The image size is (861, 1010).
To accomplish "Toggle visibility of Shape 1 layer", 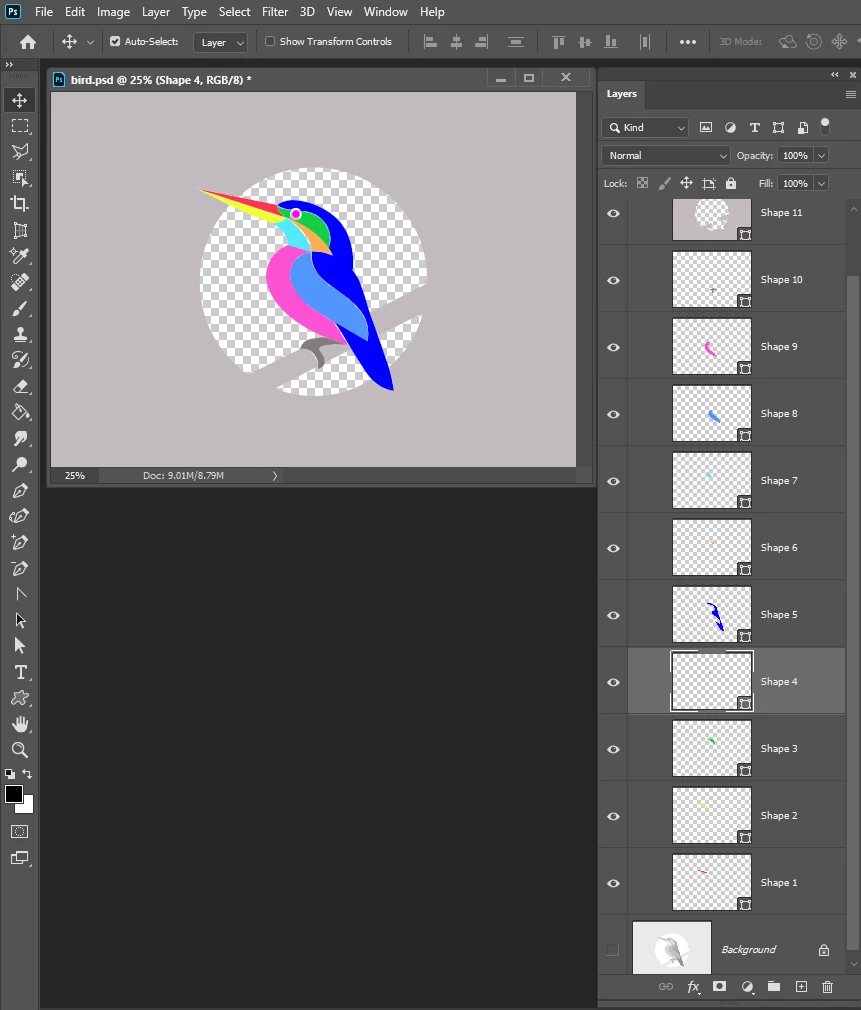I will pyautogui.click(x=613, y=883).
